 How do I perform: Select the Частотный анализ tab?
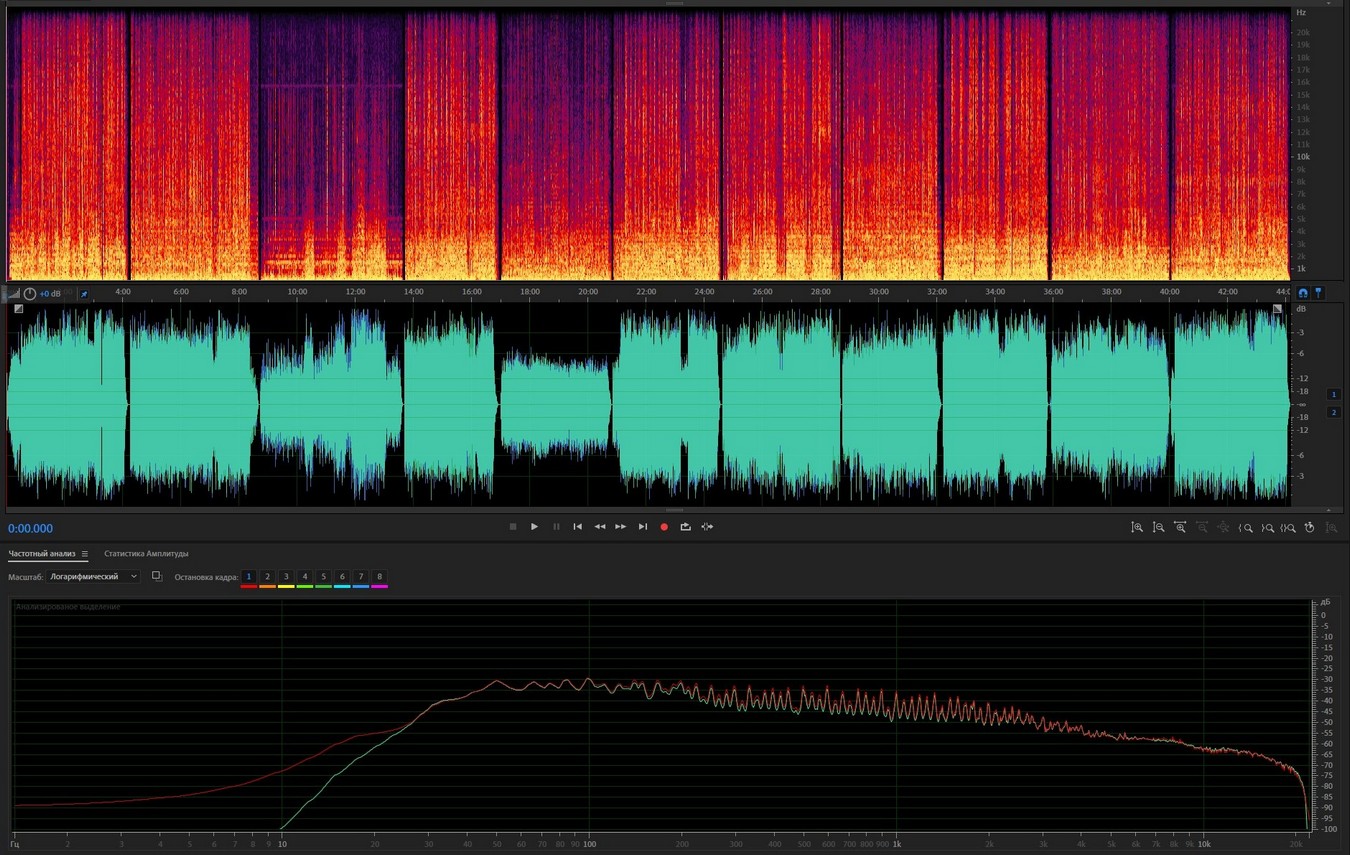point(41,554)
